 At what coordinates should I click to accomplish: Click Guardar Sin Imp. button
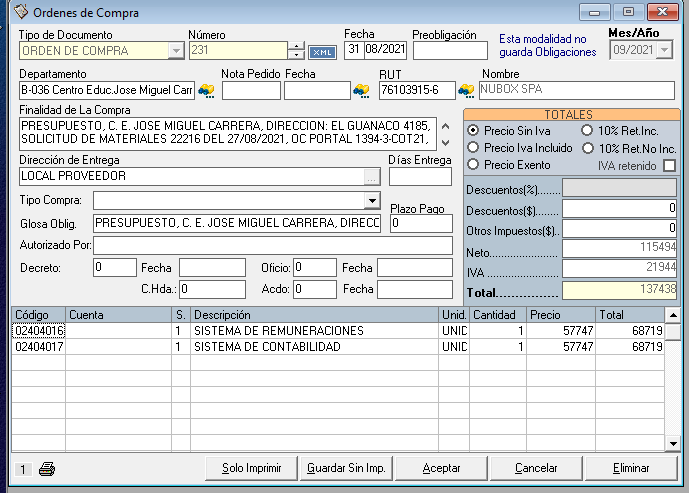point(346,468)
